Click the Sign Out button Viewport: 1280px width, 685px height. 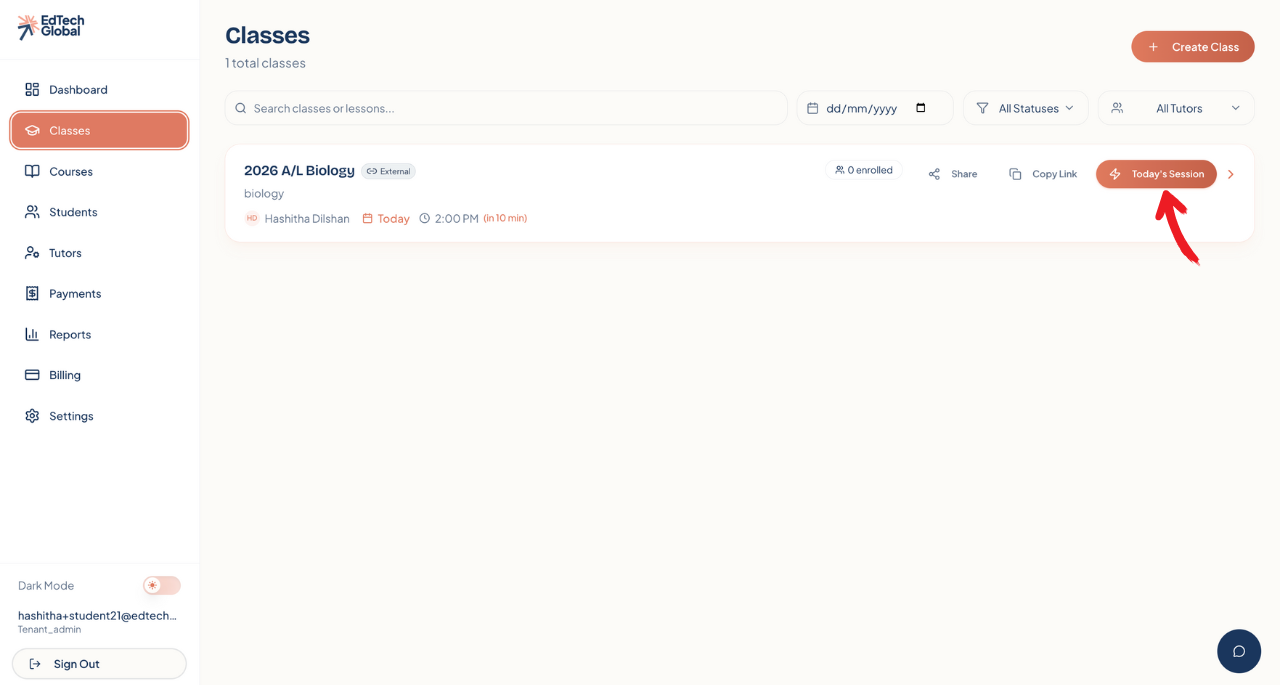tap(99, 664)
